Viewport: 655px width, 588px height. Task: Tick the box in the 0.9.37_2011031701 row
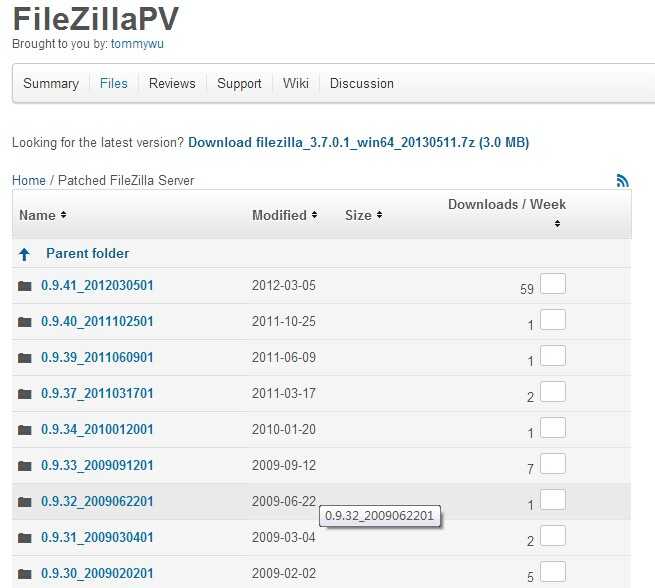[x=553, y=391]
